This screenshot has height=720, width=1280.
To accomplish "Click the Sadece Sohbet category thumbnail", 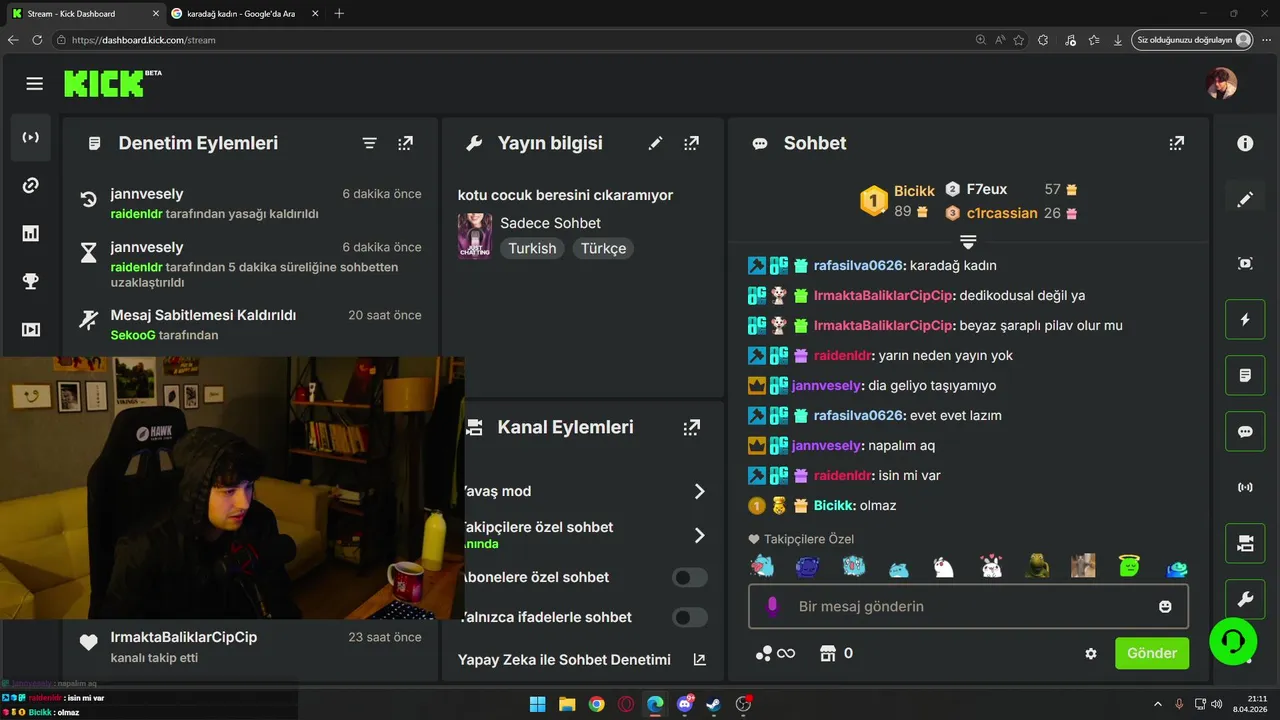I will [475, 236].
